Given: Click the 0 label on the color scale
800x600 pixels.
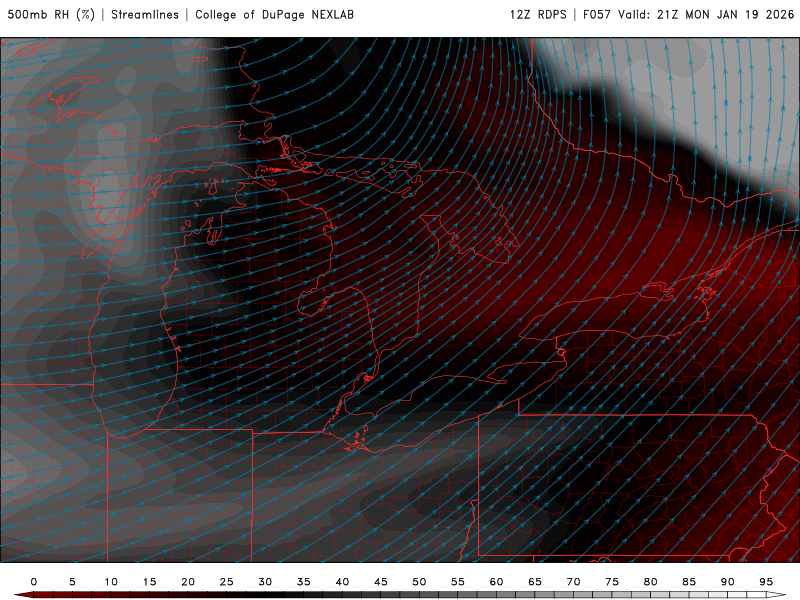Looking at the screenshot, I should click(x=34, y=582).
